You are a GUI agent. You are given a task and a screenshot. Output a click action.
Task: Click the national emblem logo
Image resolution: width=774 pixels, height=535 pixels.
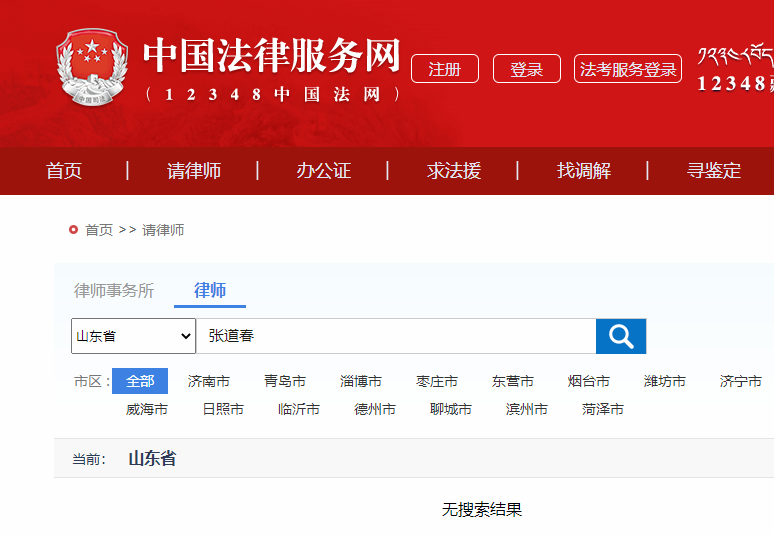[92, 70]
